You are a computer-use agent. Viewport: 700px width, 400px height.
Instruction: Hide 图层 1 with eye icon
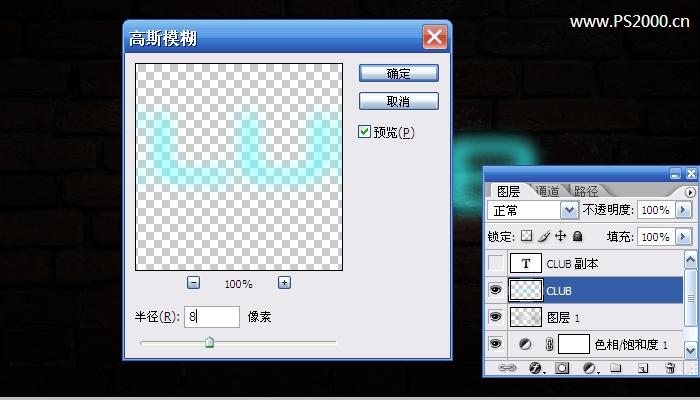(x=496, y=317)
